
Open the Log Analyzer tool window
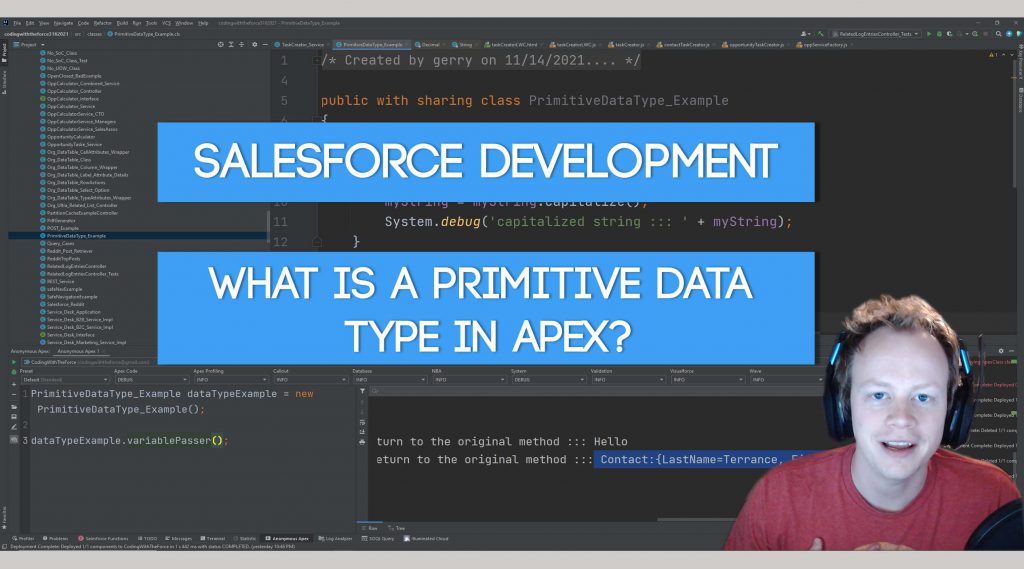pos(335,539)
